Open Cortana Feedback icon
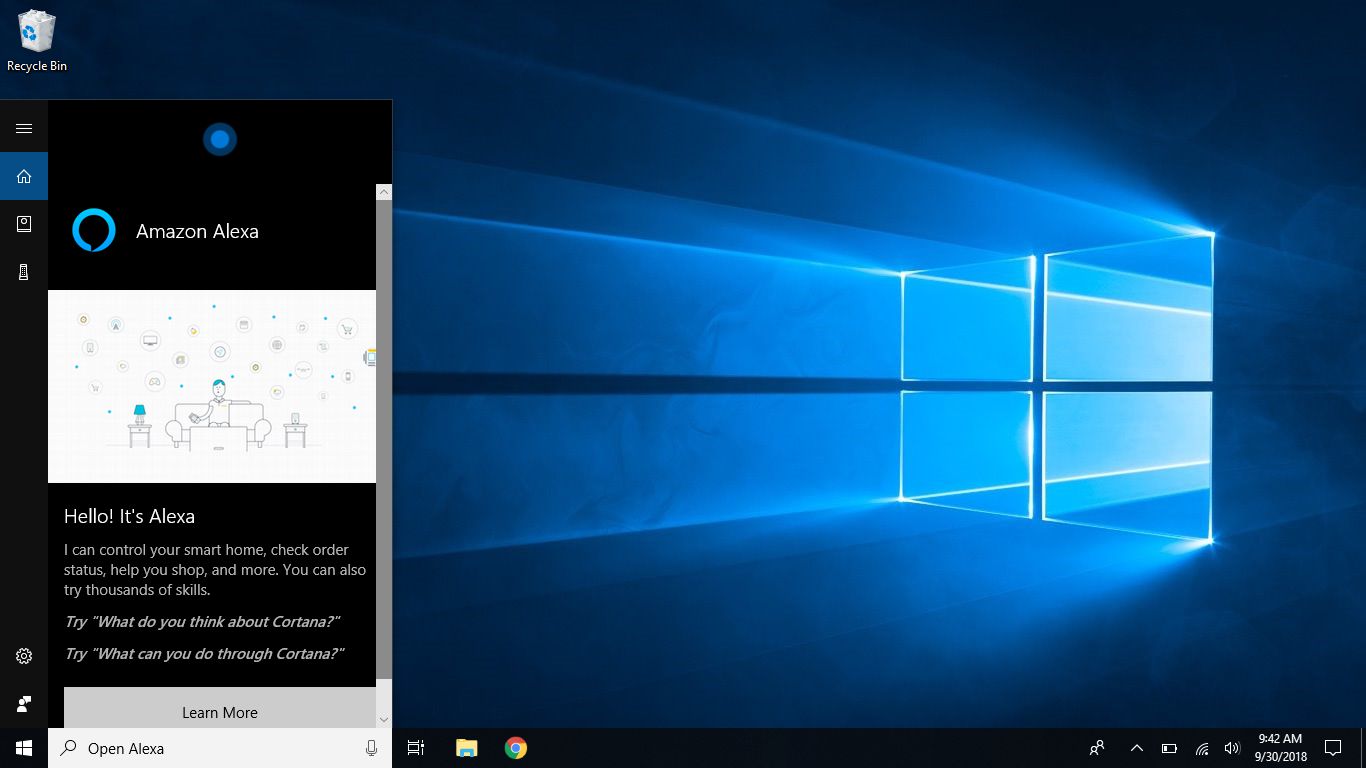 [24, 704]
